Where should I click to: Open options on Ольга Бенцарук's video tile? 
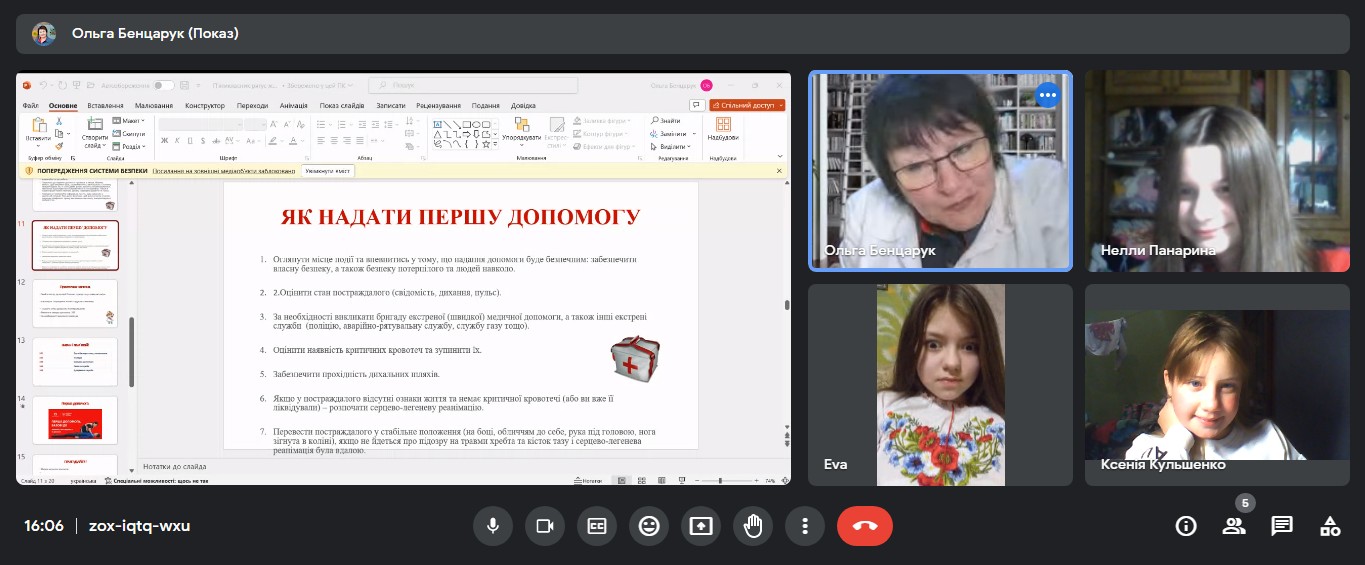point(1046,96)
